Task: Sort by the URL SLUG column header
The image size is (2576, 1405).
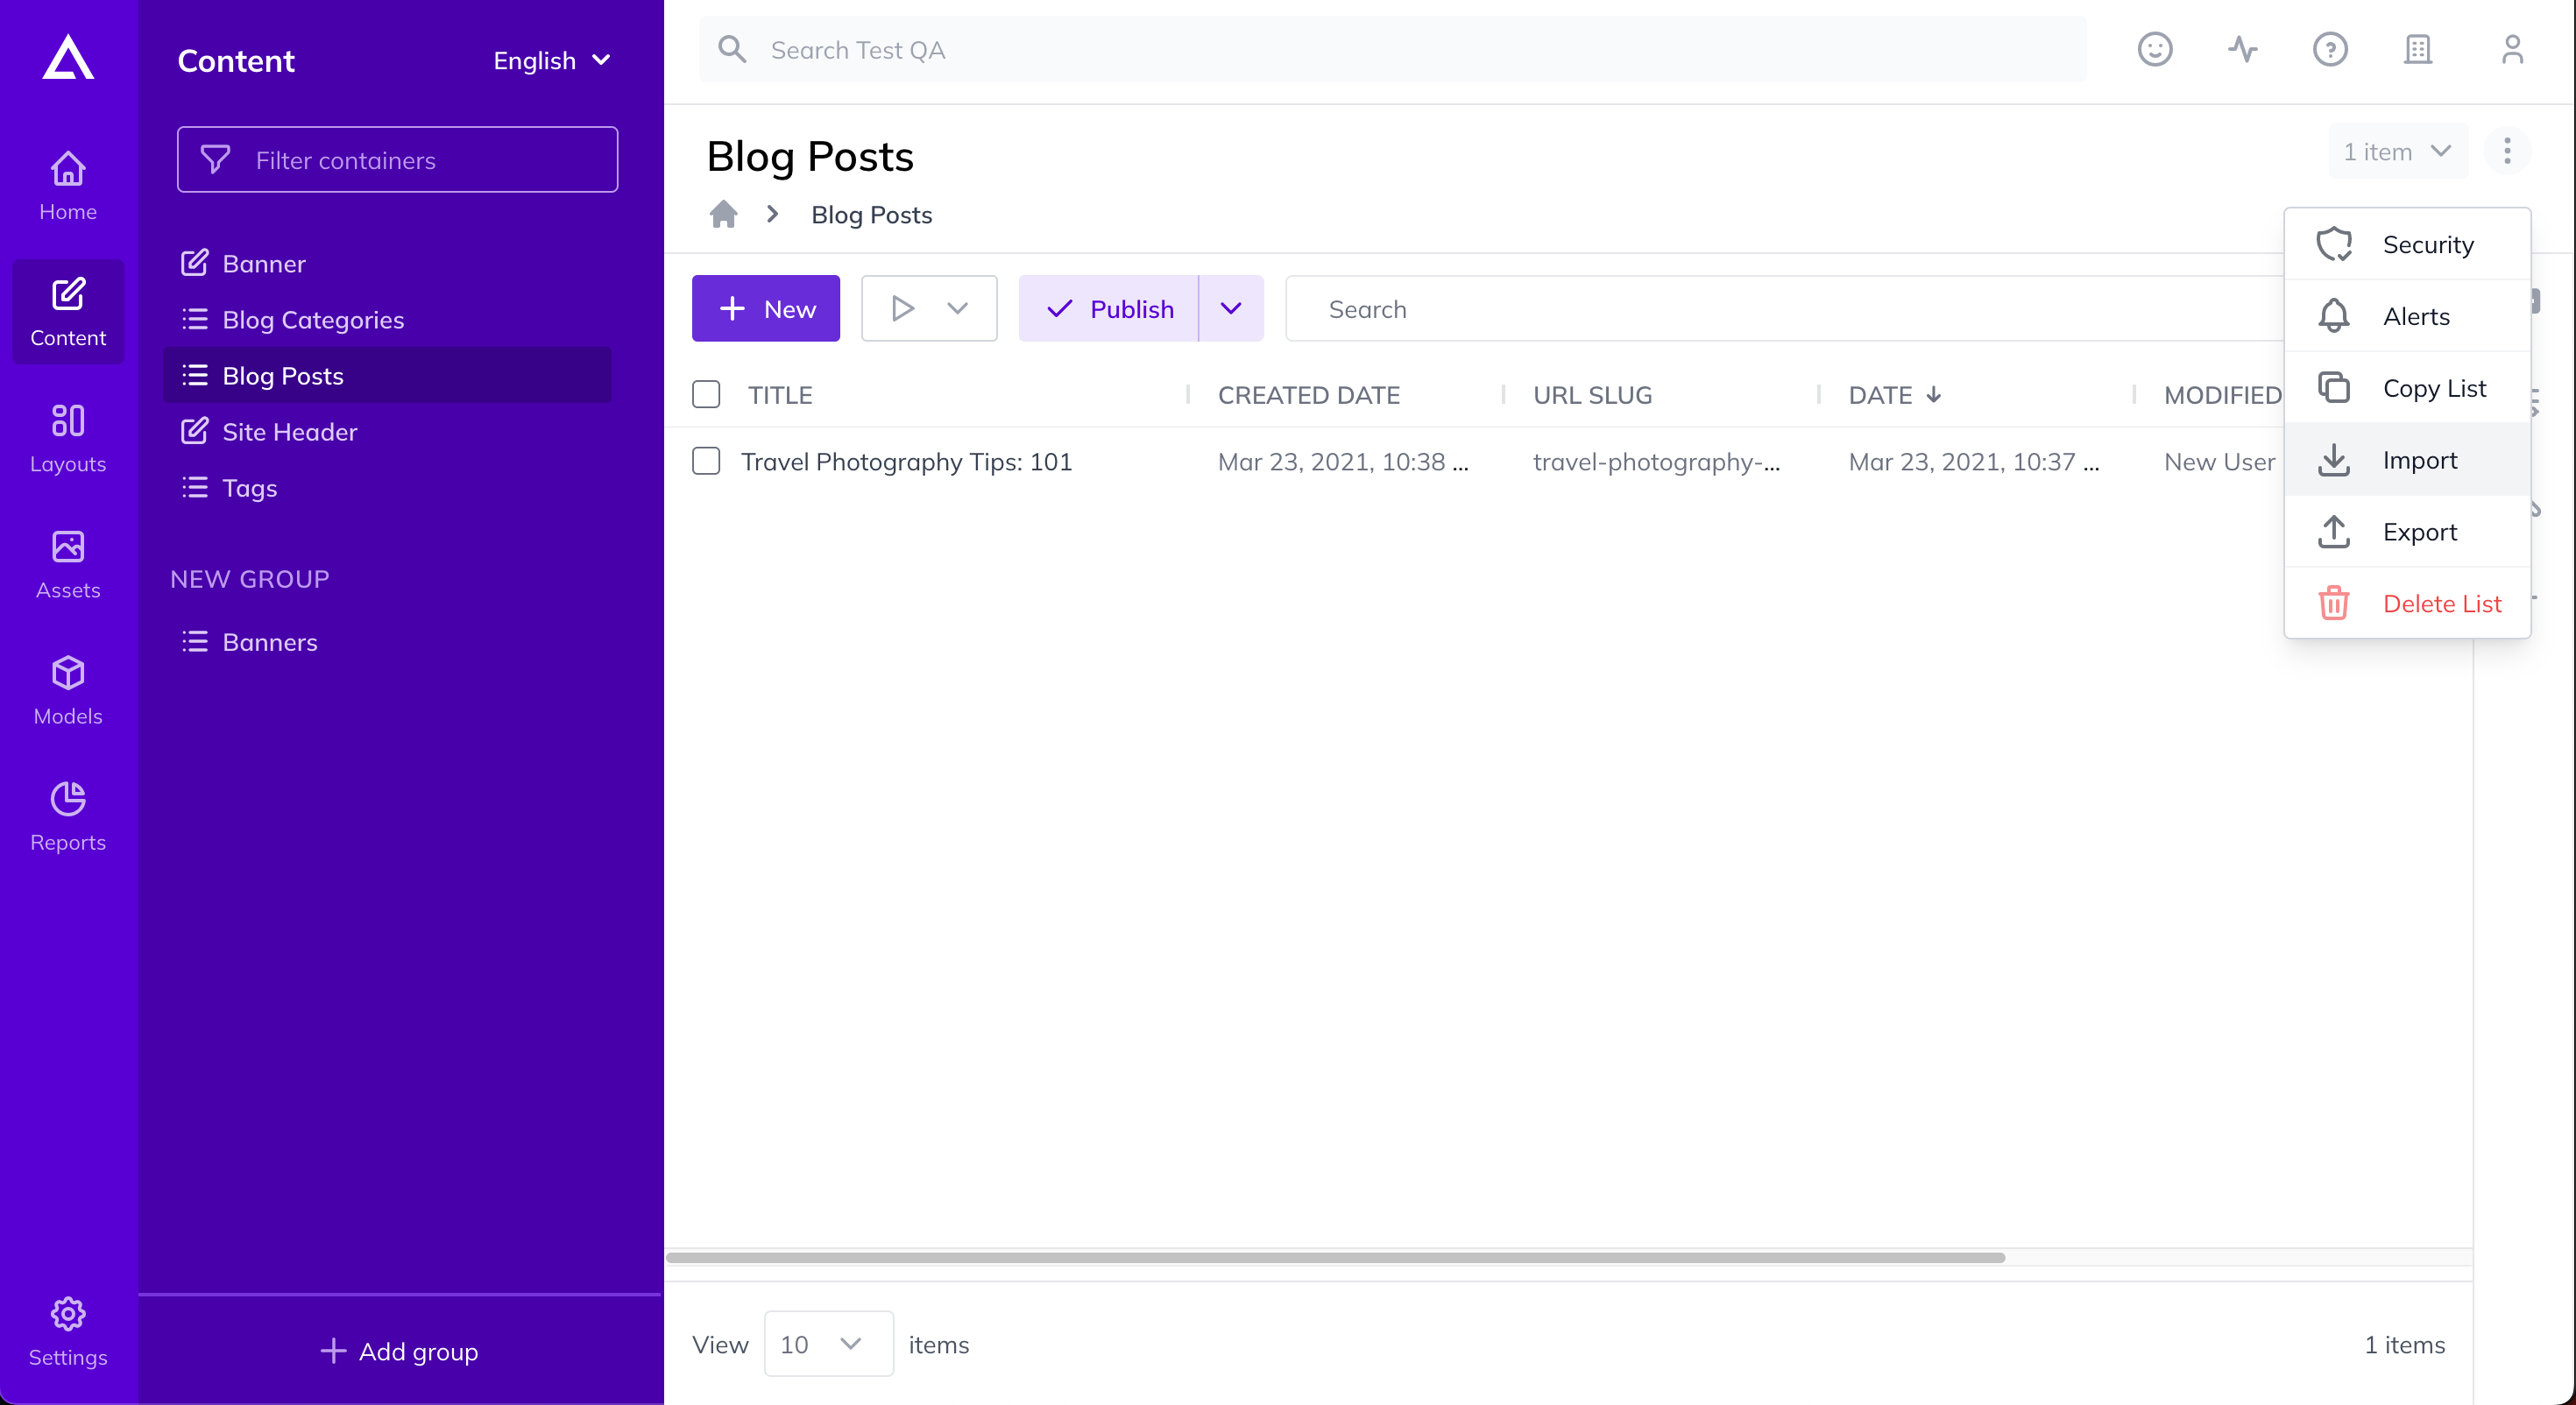Action: tap(1592, 395)
